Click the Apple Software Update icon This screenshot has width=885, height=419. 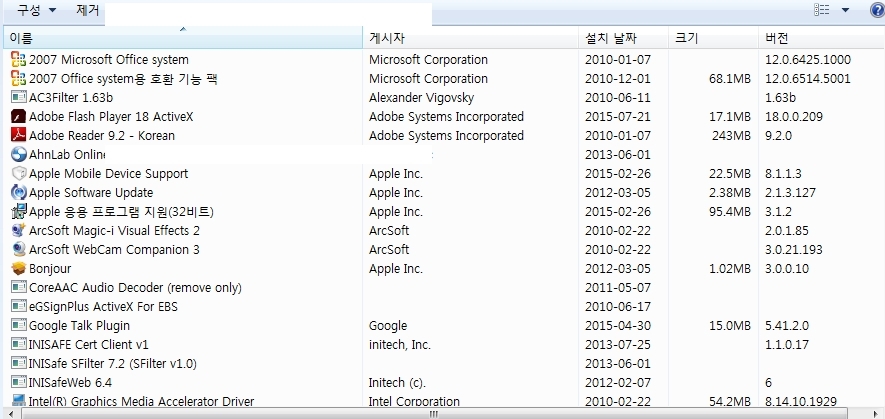18,193
